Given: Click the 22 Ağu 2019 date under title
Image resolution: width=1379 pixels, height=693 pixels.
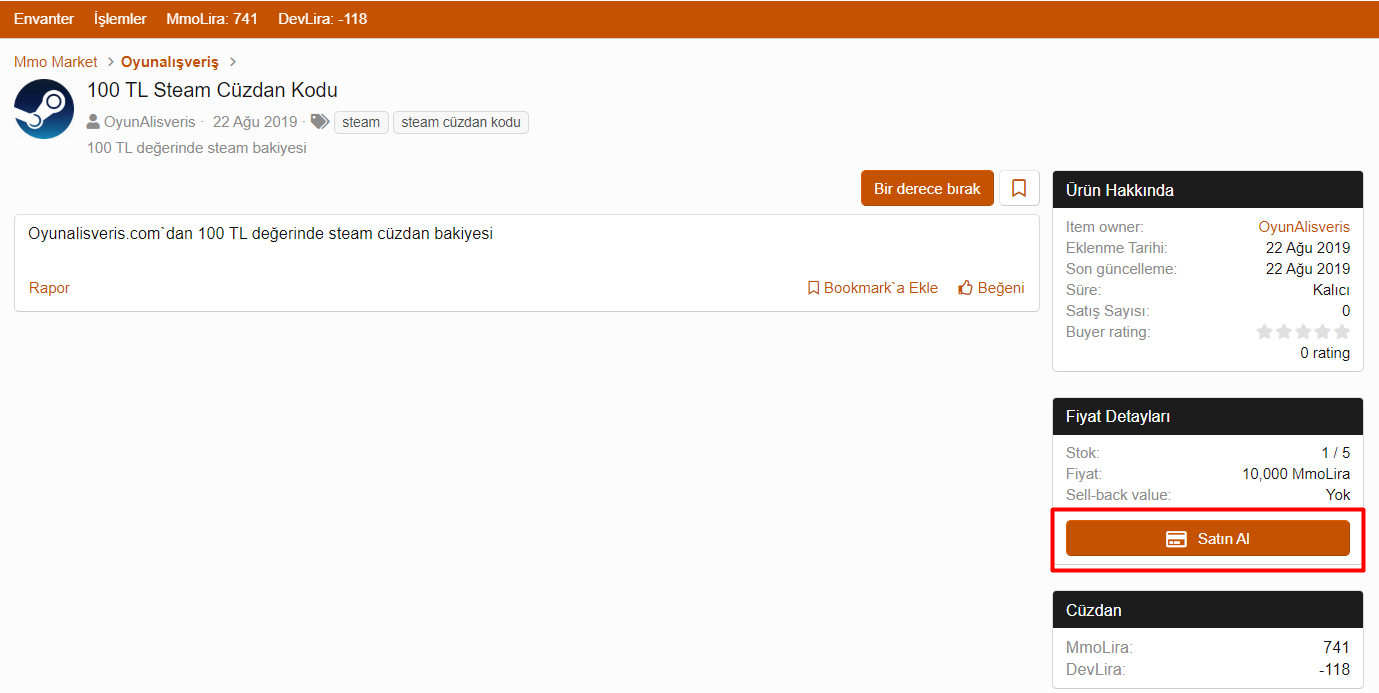Looking at the screenshot, I should pos(255,122).
